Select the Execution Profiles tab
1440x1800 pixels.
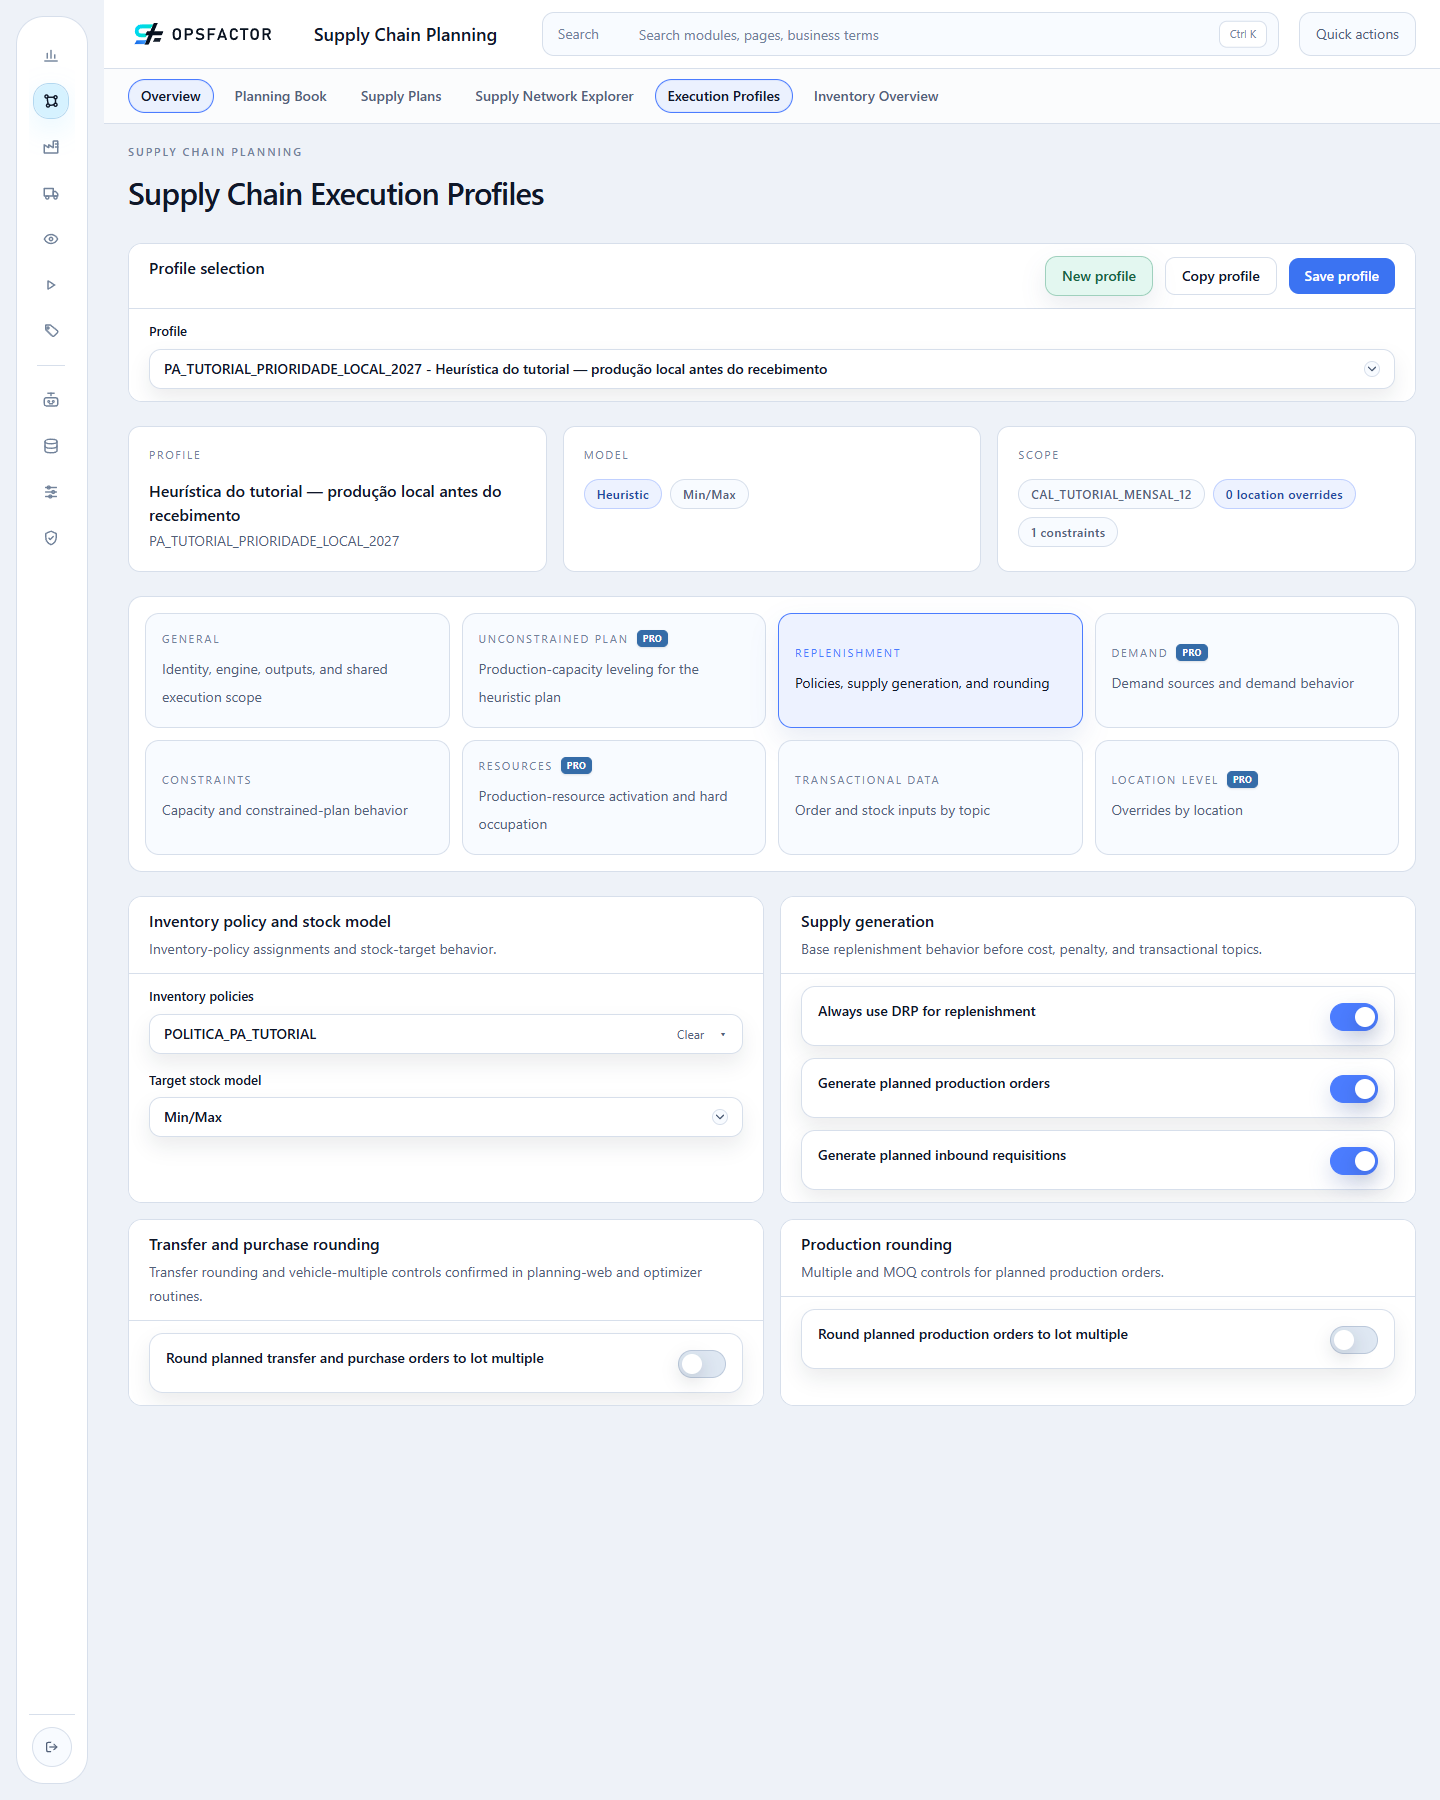[724, 96]
